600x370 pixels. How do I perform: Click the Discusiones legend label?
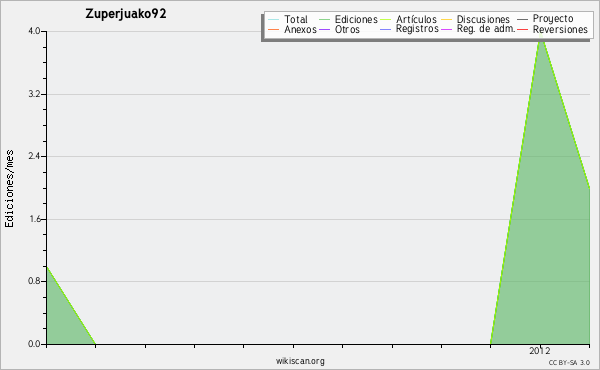pos(483,19)
